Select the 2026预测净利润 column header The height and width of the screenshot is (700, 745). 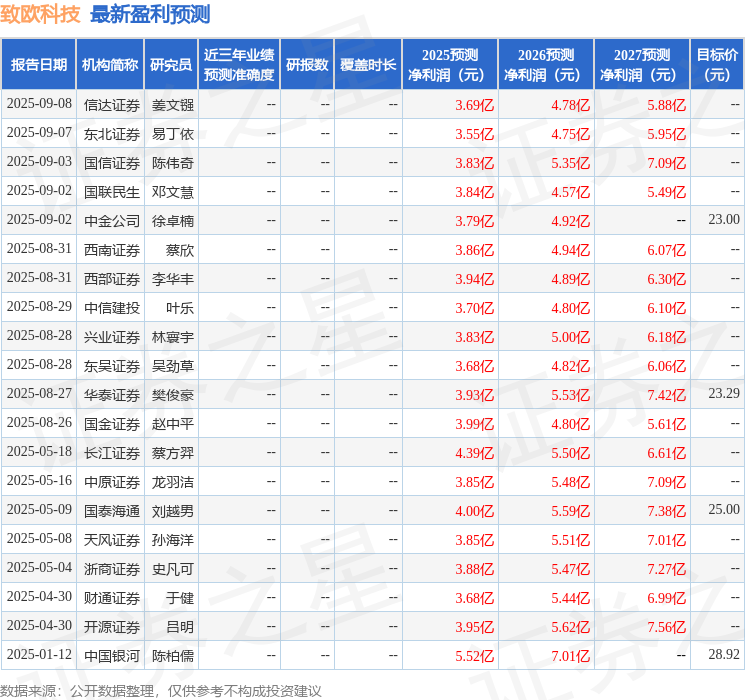coord(546,65)
